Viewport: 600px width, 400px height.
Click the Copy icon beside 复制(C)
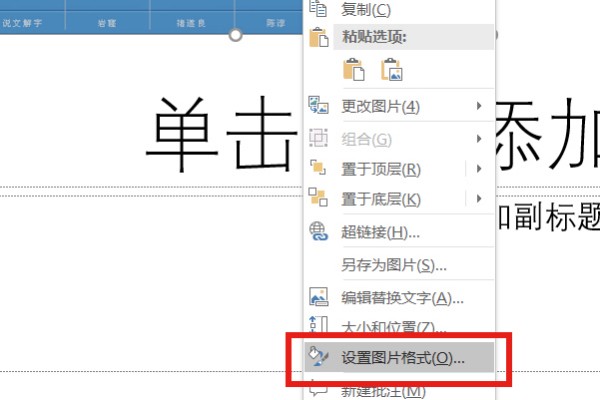318,8
